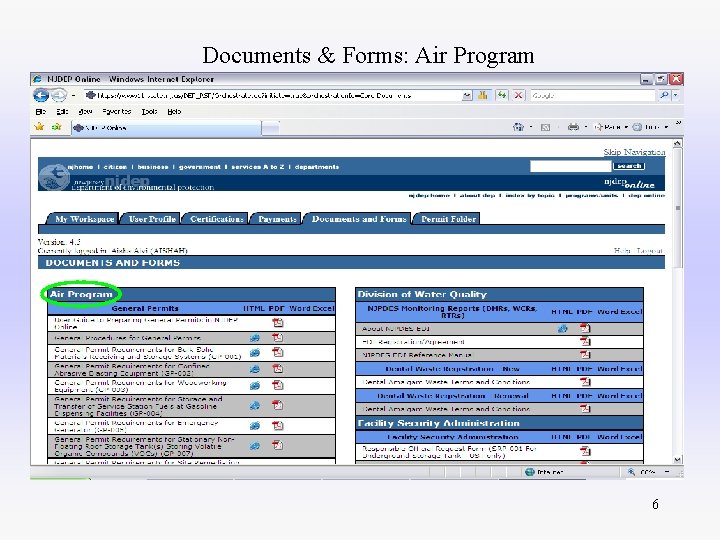This screenshot has width=720, height=540.
Task: Click the browser Forward arrow button
Action: (58, 96)
